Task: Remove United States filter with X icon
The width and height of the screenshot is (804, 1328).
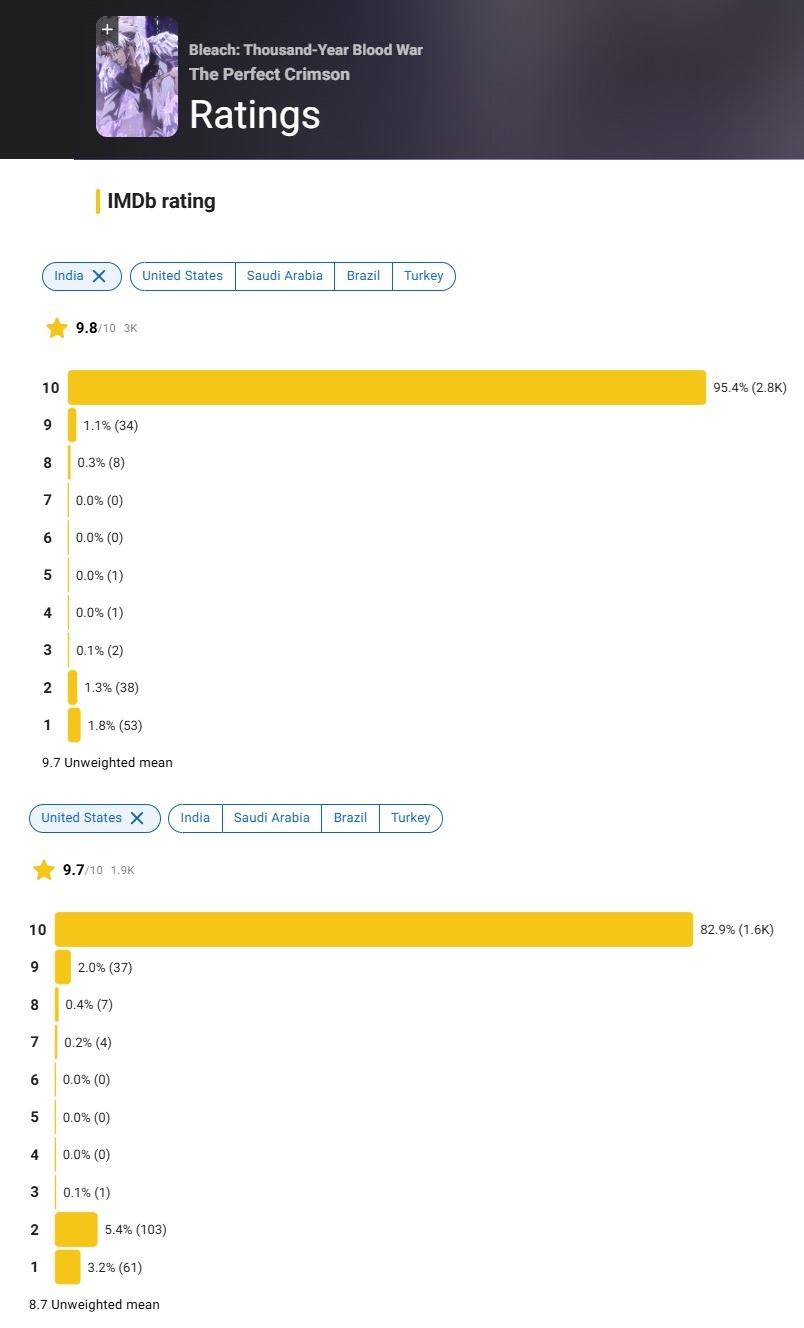Action: tap(138, 818)
